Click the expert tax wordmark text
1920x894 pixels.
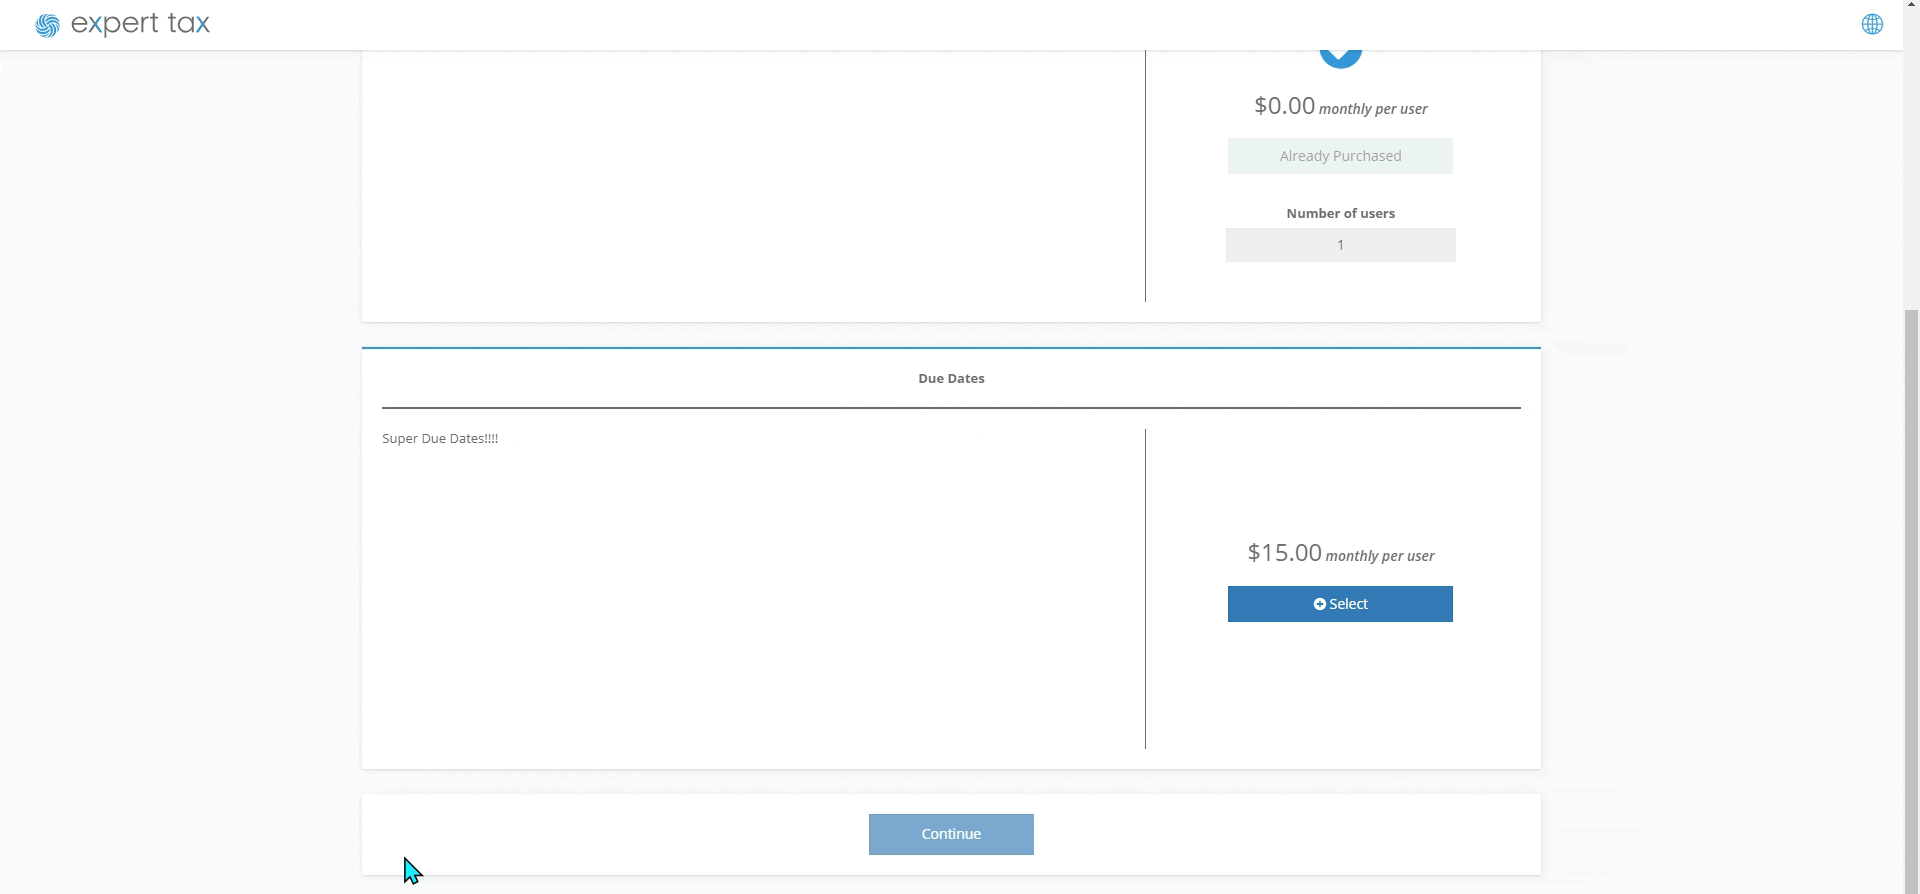(x=140, y=24)
